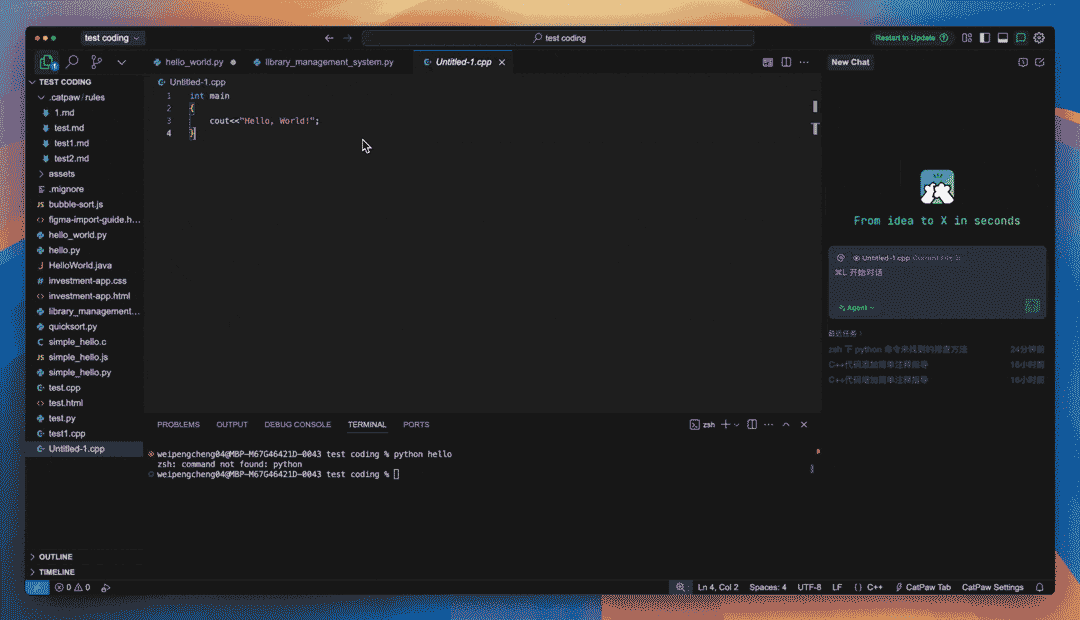Screen dimensions: 1080x620
Task: Open quicksort.py in the file explorer
Action: click(72, 327)
